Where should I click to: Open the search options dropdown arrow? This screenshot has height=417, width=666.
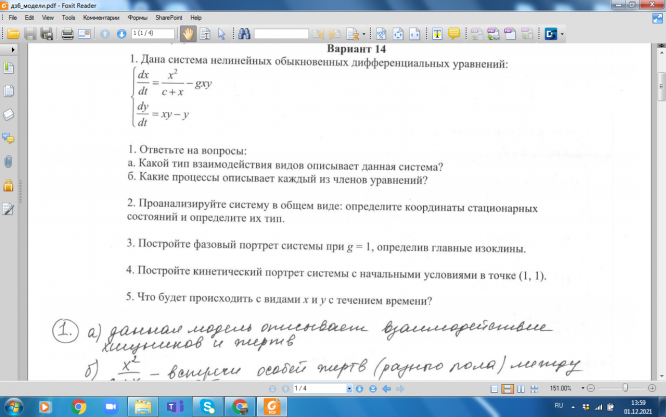364,34
